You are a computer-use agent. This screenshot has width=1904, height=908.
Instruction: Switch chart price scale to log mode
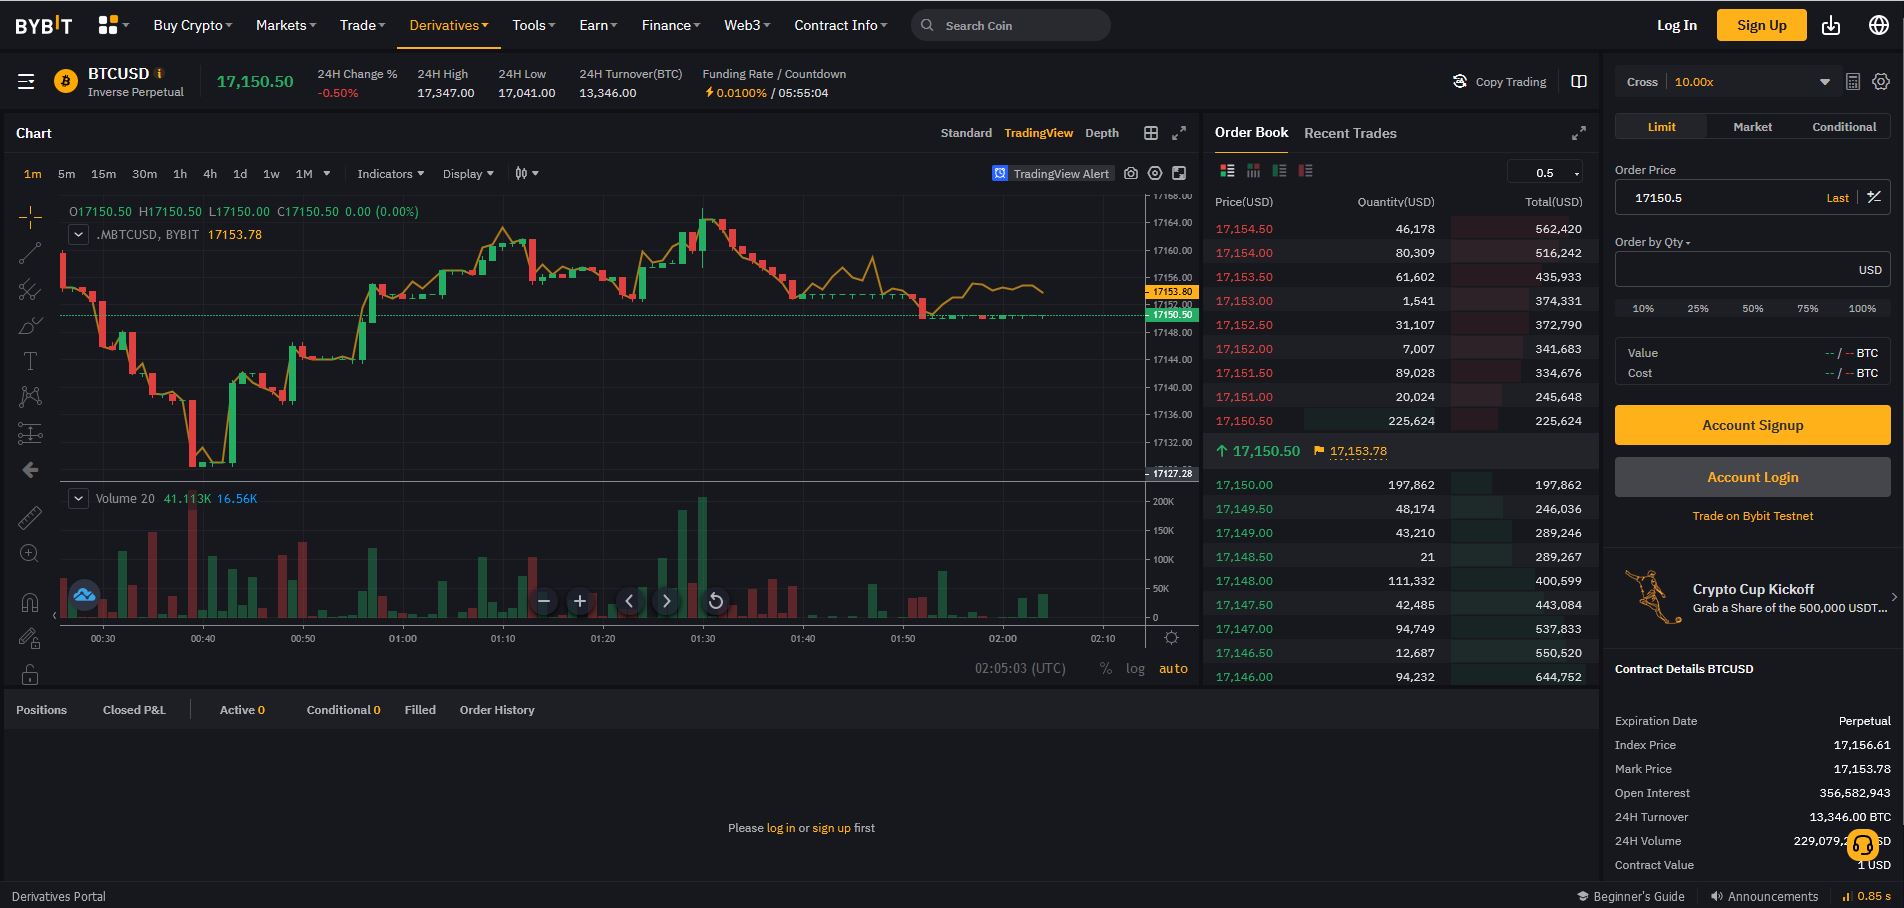point(1135,668)
